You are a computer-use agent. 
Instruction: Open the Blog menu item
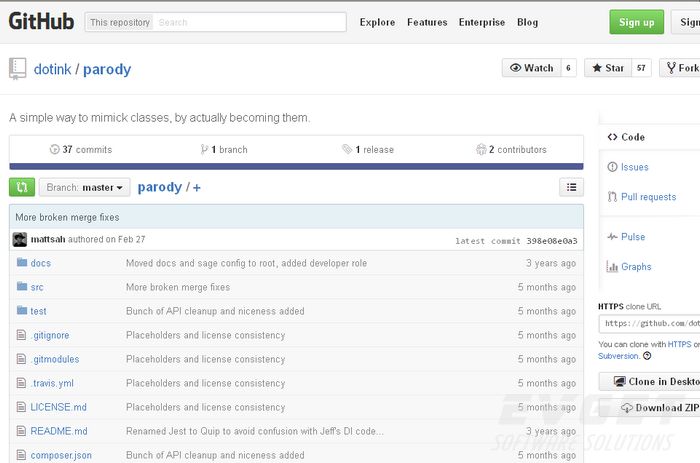pyautogui.click(x=527, y=22)
